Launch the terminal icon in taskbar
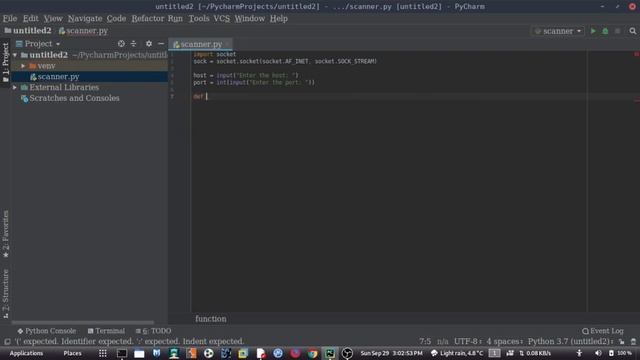The height and width of the screenshot is (360, 640). [x=122, y=353]
